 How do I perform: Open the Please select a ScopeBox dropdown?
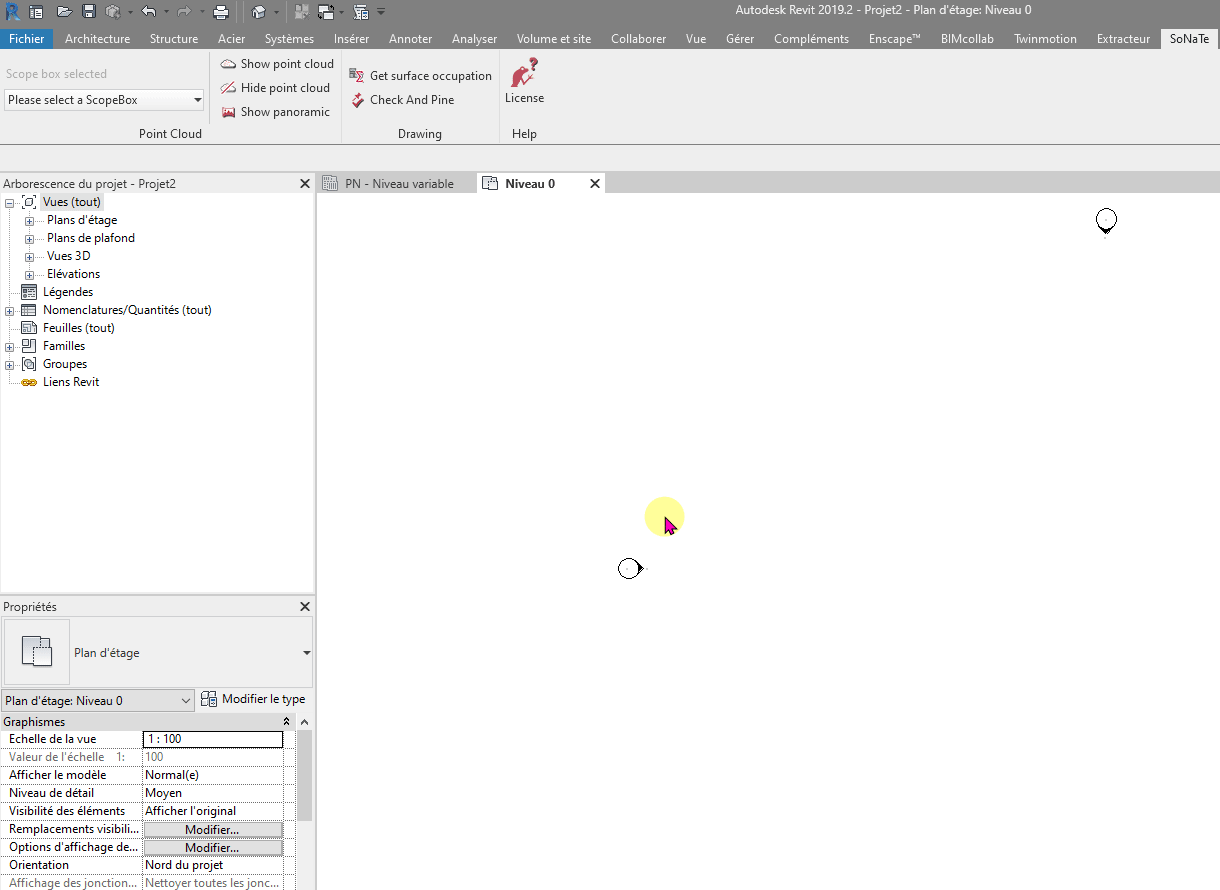click(198, 100)
